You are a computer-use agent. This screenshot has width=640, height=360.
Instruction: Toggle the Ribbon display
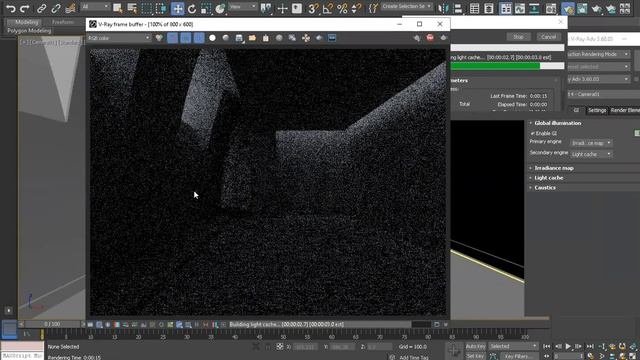pos(506,8)
